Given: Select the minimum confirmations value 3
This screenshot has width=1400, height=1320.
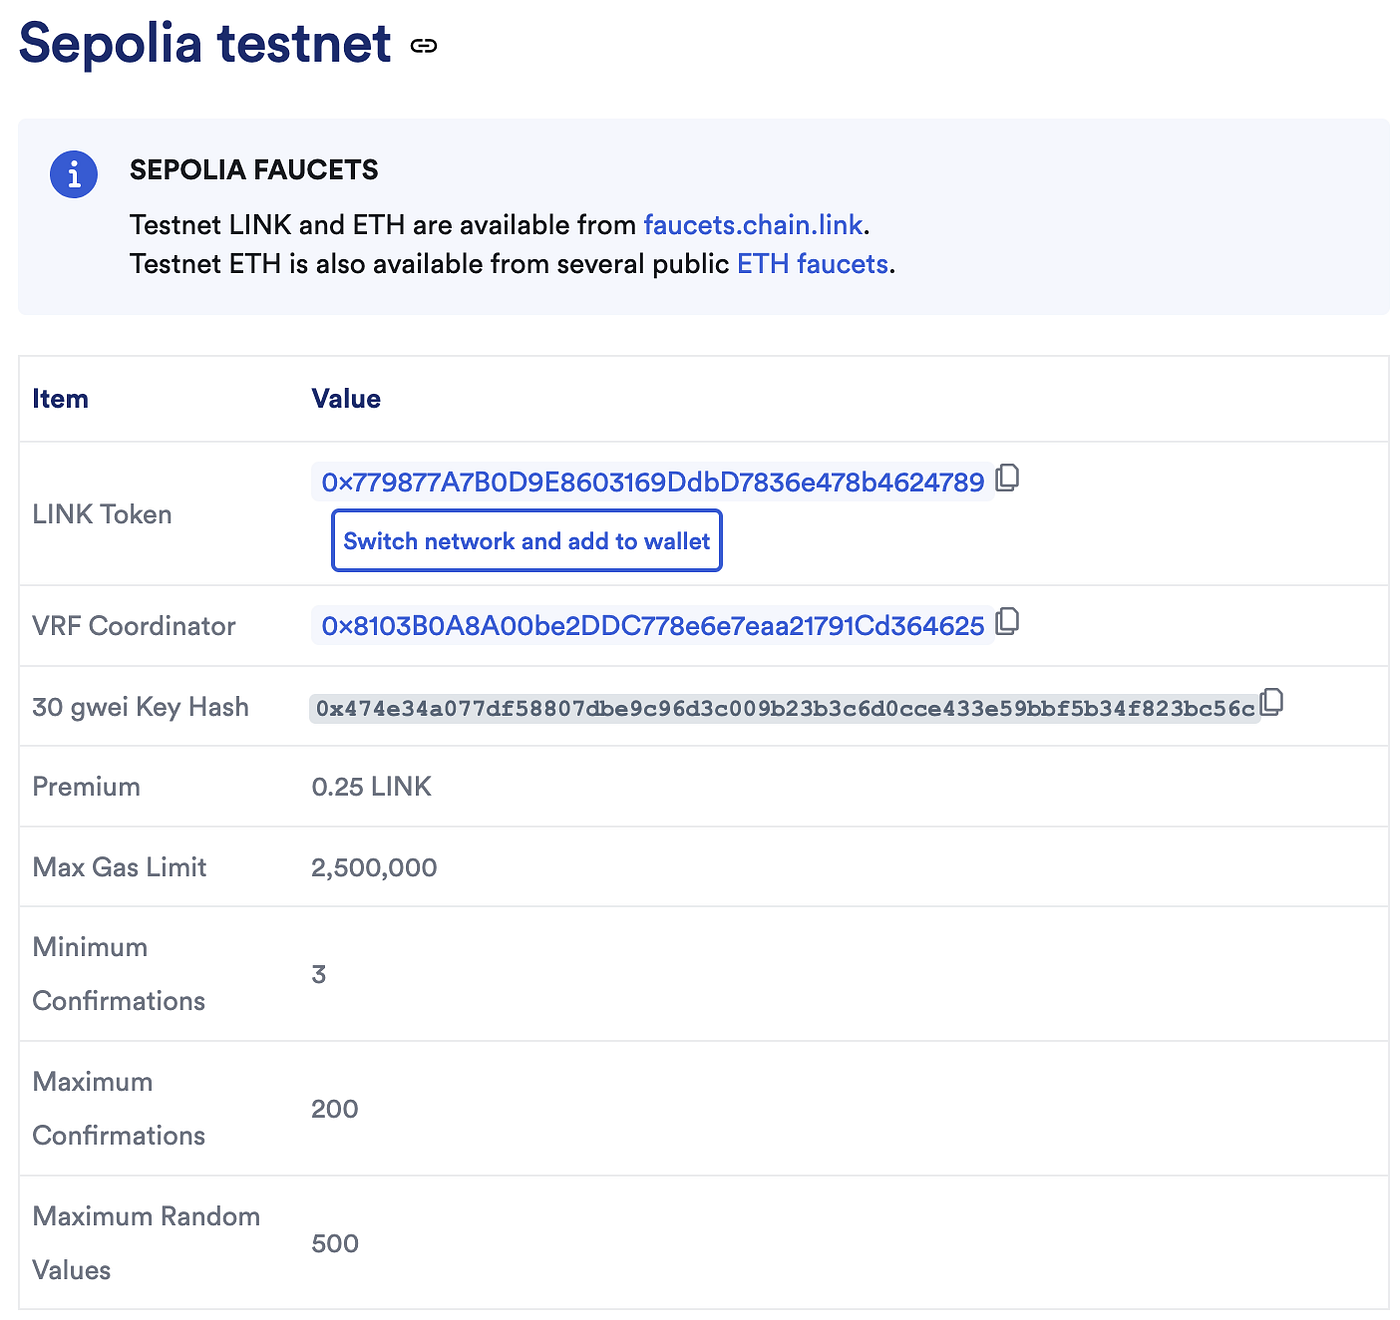Looking at the screenshot, I should point(319,975).
